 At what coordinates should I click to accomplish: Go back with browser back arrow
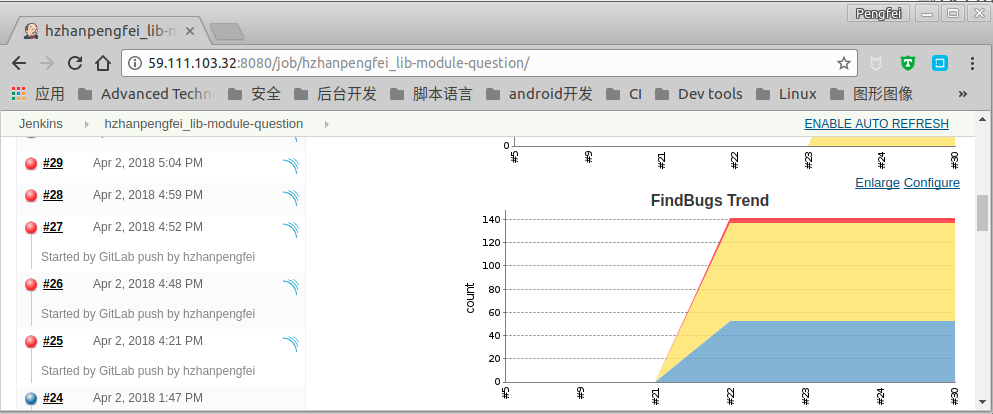(x=19, y=63)
